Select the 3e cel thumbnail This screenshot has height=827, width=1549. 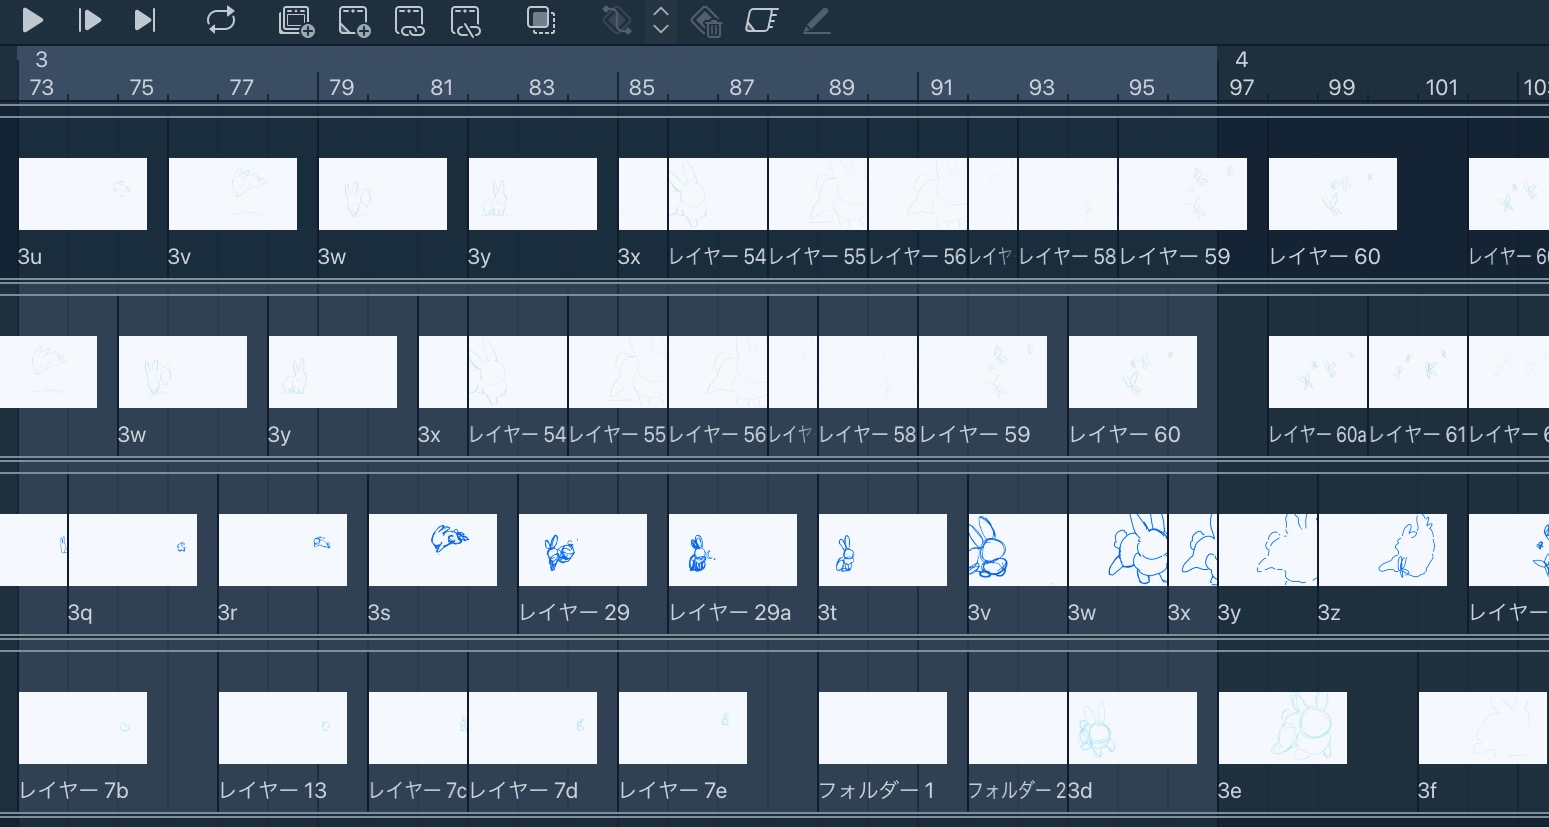pos(1283,728)
